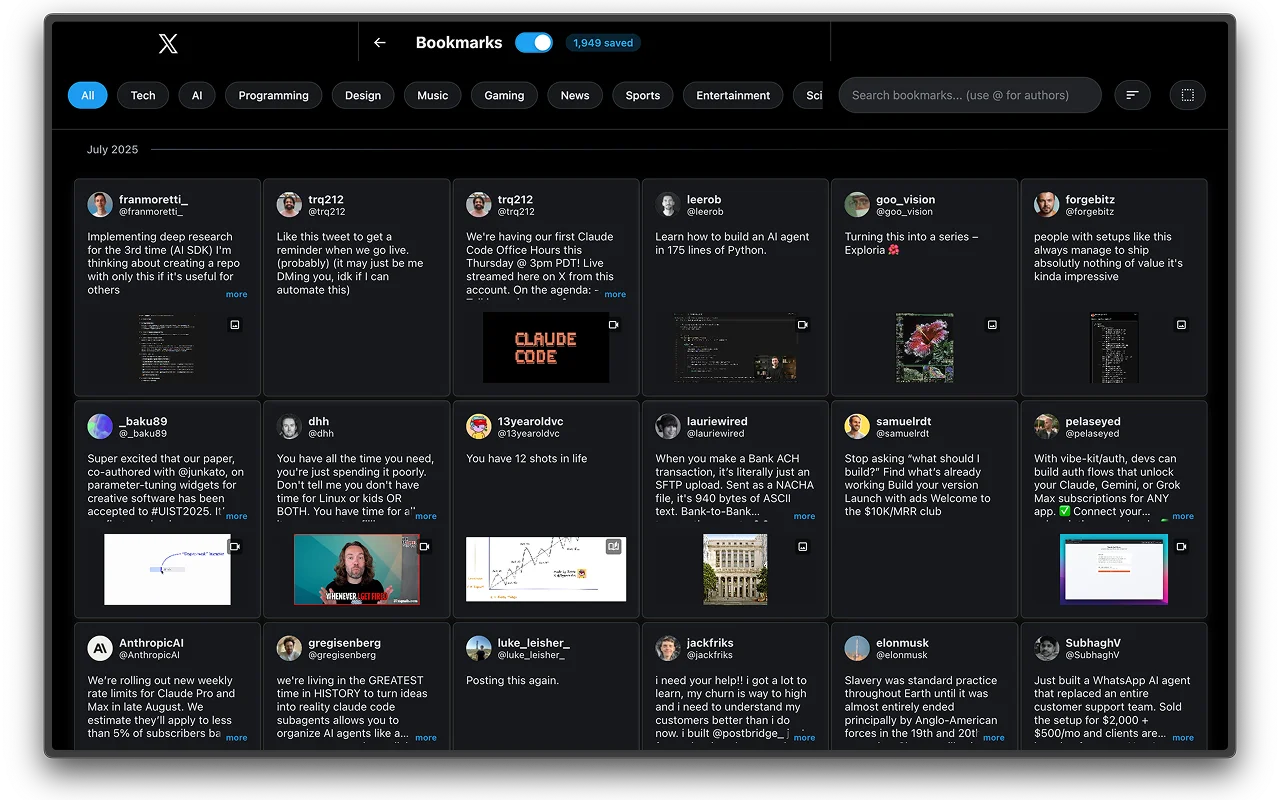Select the AI category filter
The image size is (1280, 800).
tap(197, 95)
